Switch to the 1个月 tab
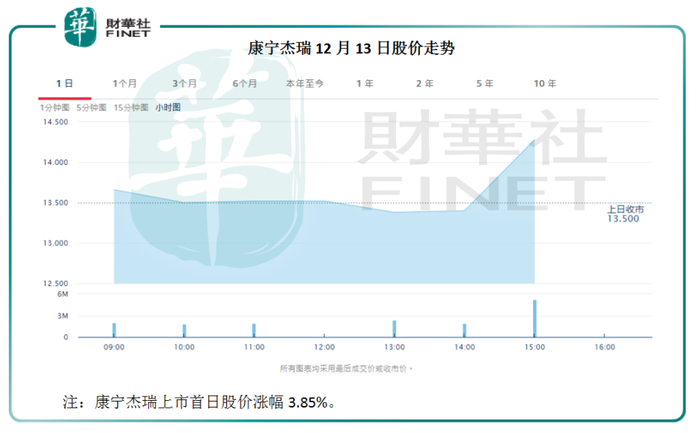The width and height of the screenshot is (700, 433). click(125, 83)
